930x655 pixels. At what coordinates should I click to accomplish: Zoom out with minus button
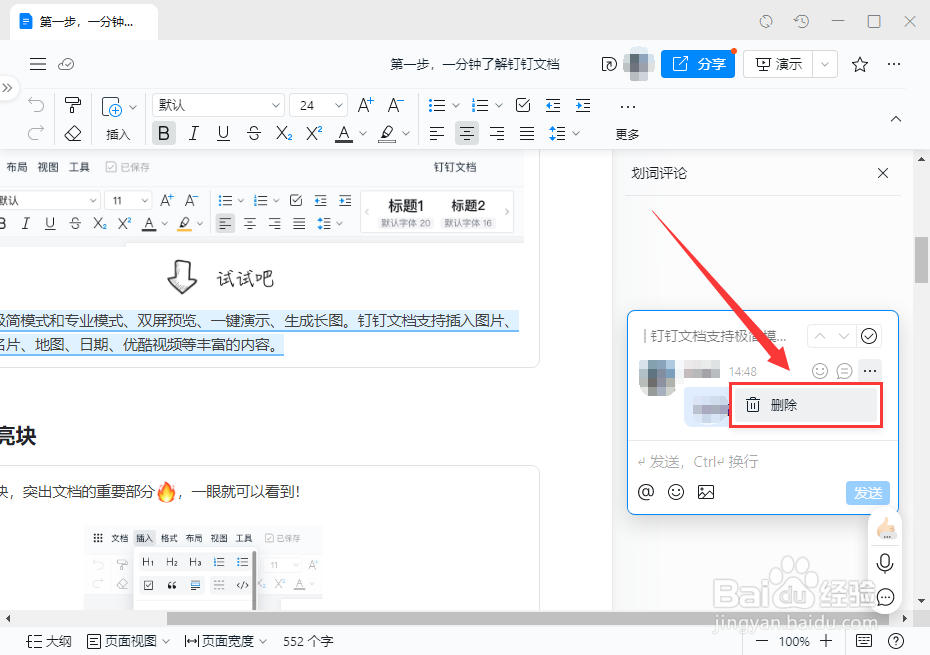tap(762, 641)
